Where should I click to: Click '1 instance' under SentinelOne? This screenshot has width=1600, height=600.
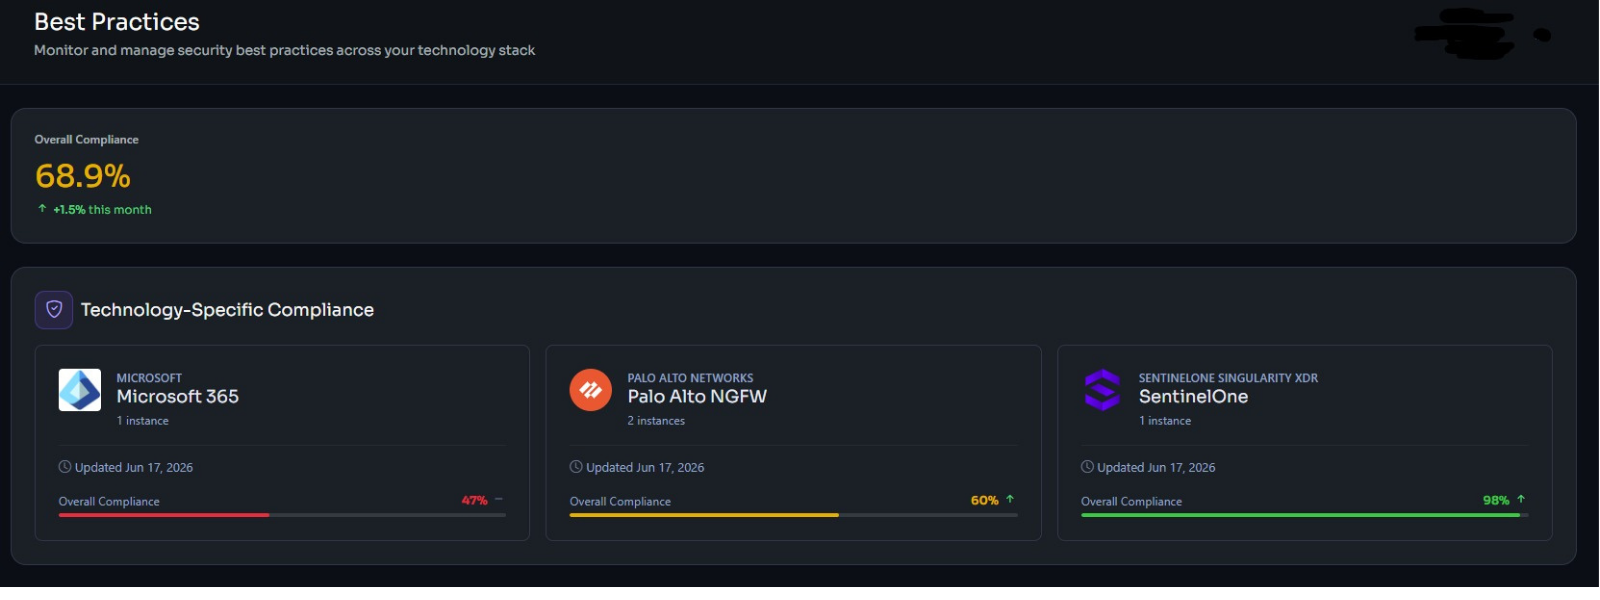(1165, 421)
